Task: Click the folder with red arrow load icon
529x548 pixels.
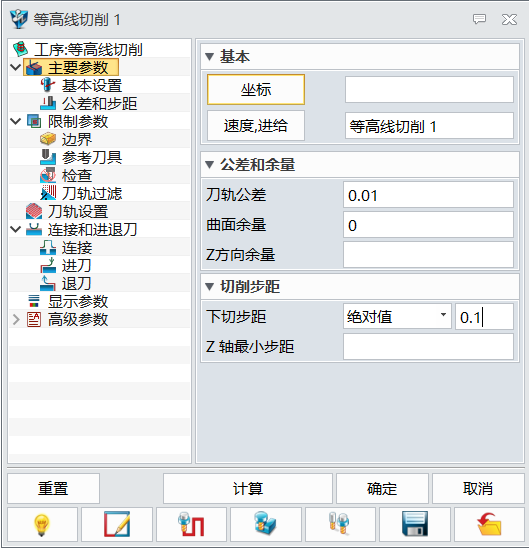Action: click(x=489, y=524)
